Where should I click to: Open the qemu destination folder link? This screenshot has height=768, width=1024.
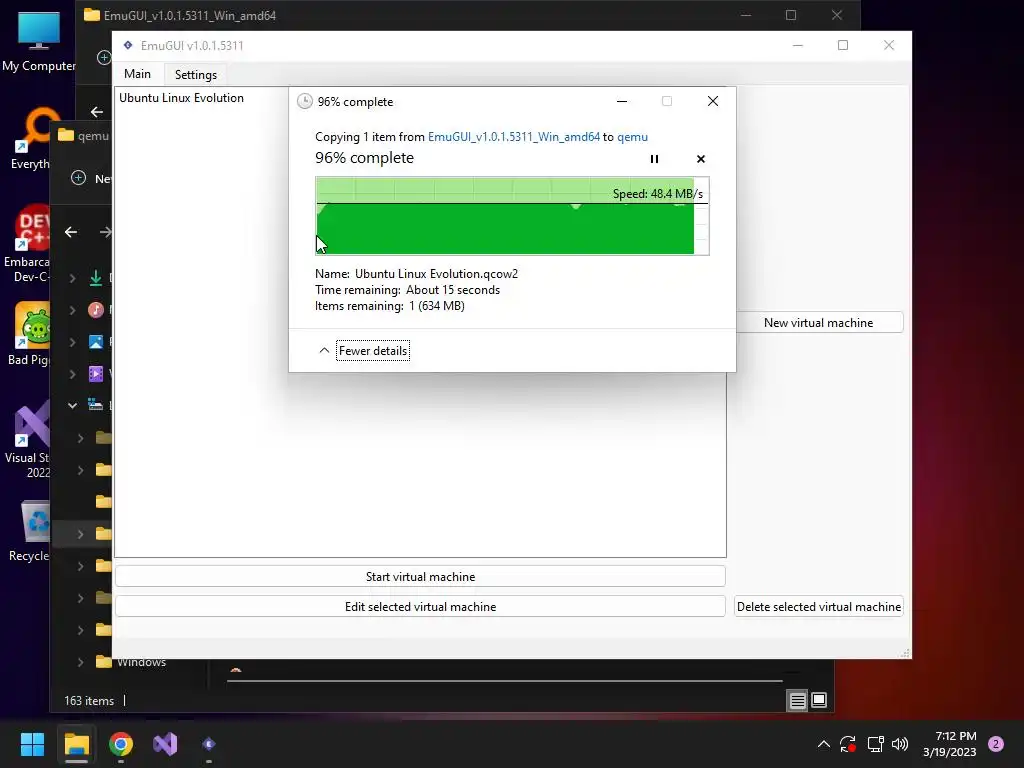pyautogui.click(x=632, y=136)
